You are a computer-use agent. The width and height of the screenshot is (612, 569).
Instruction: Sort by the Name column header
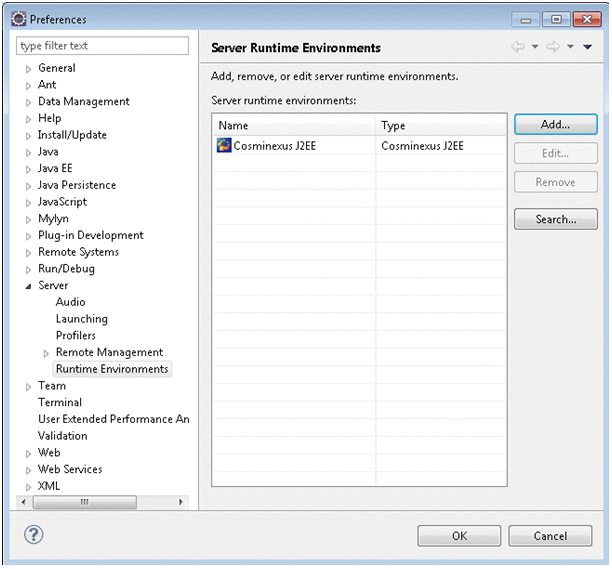click(x=294, y=125)
